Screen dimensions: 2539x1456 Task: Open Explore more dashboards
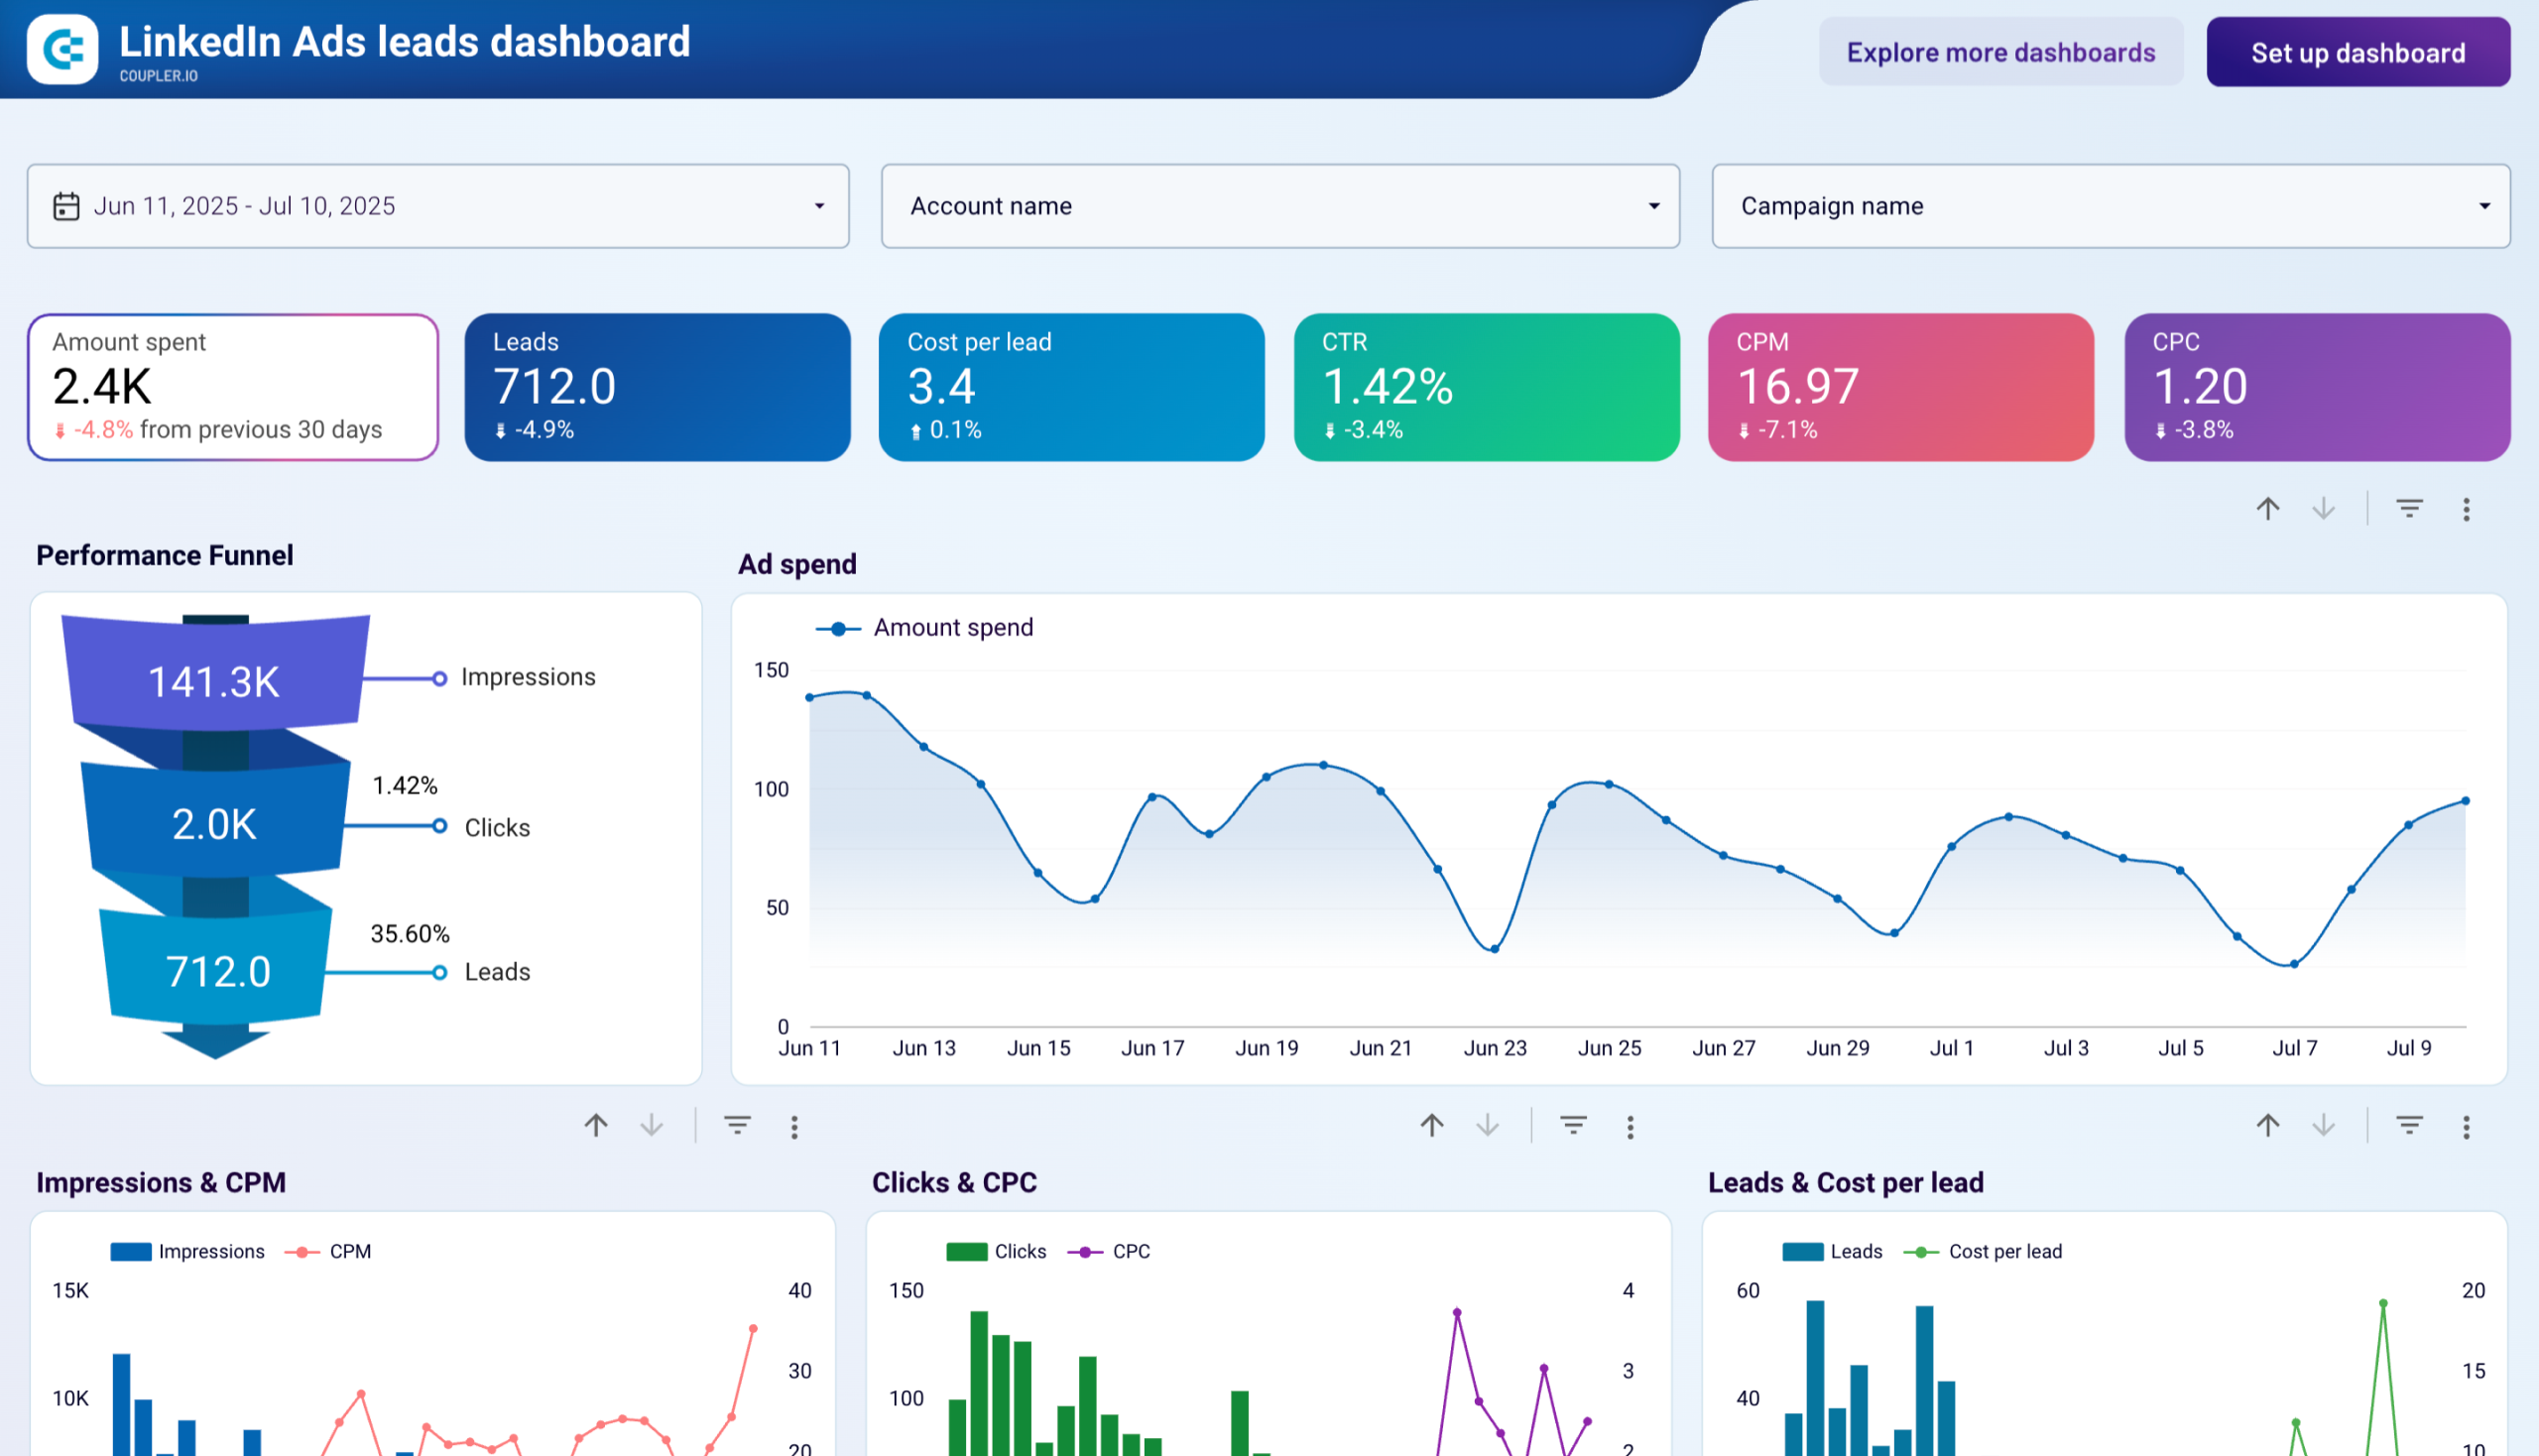[2000, 52]
